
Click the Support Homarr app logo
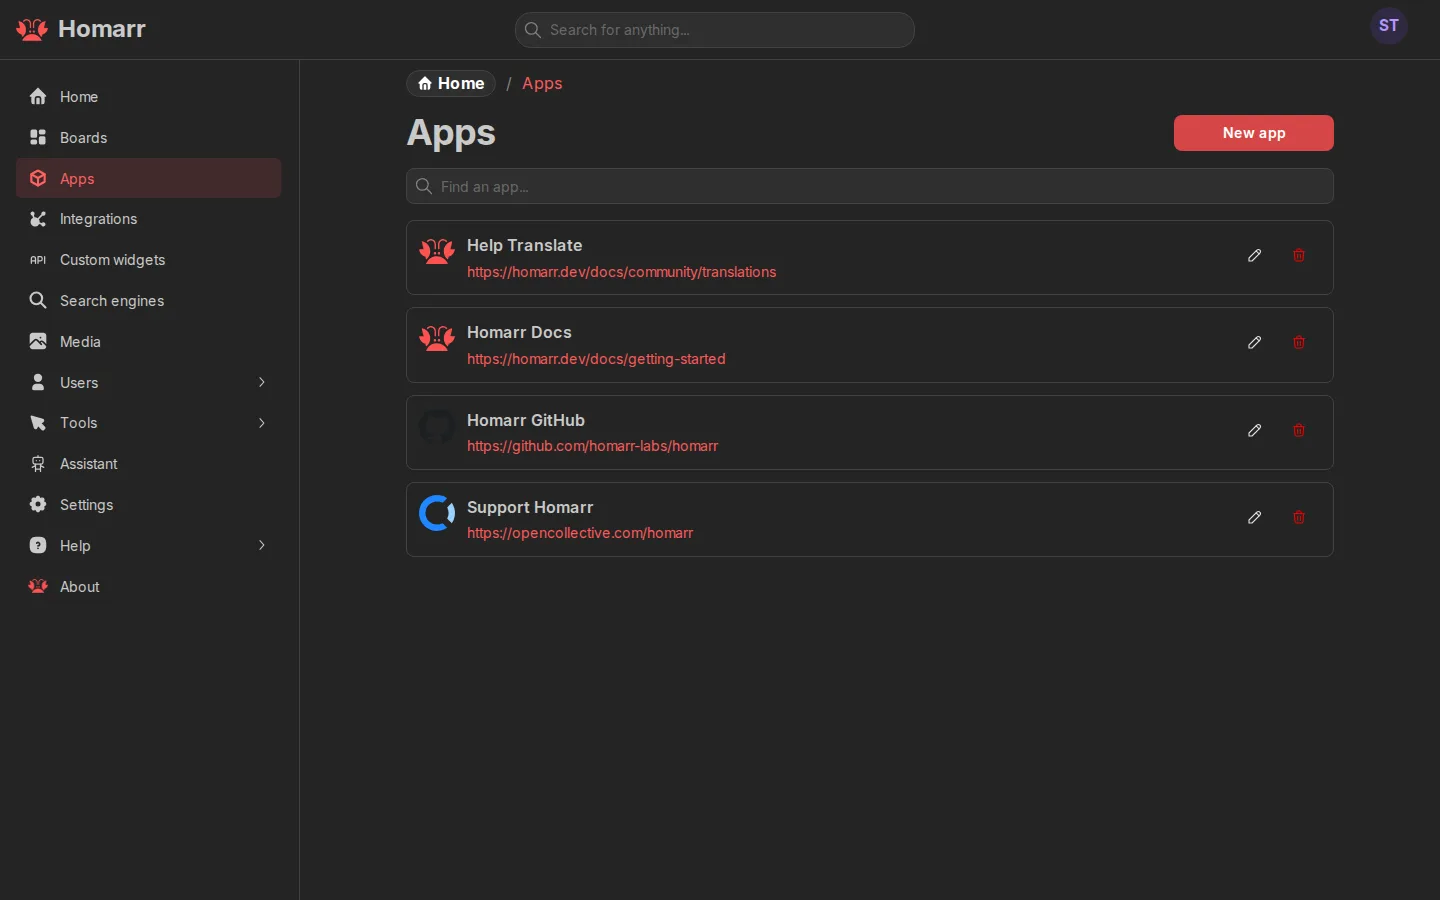click(x=437, y=513)
